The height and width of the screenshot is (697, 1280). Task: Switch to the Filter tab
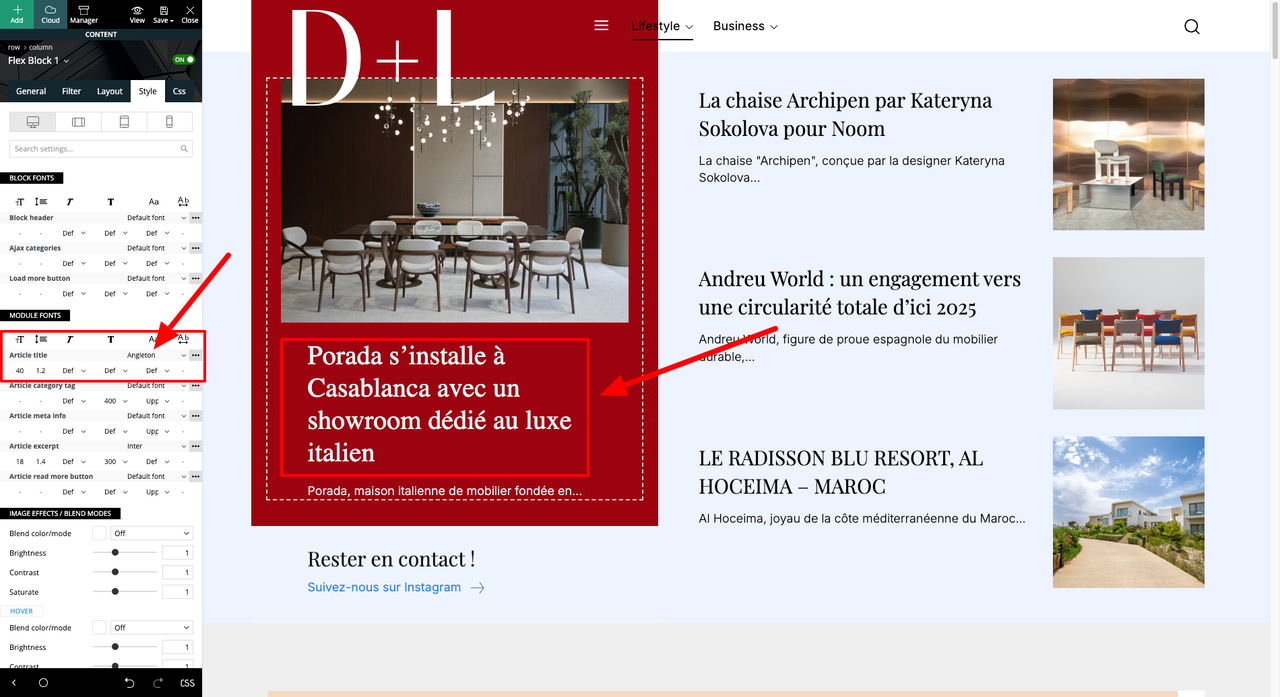(x=72, y=91)
